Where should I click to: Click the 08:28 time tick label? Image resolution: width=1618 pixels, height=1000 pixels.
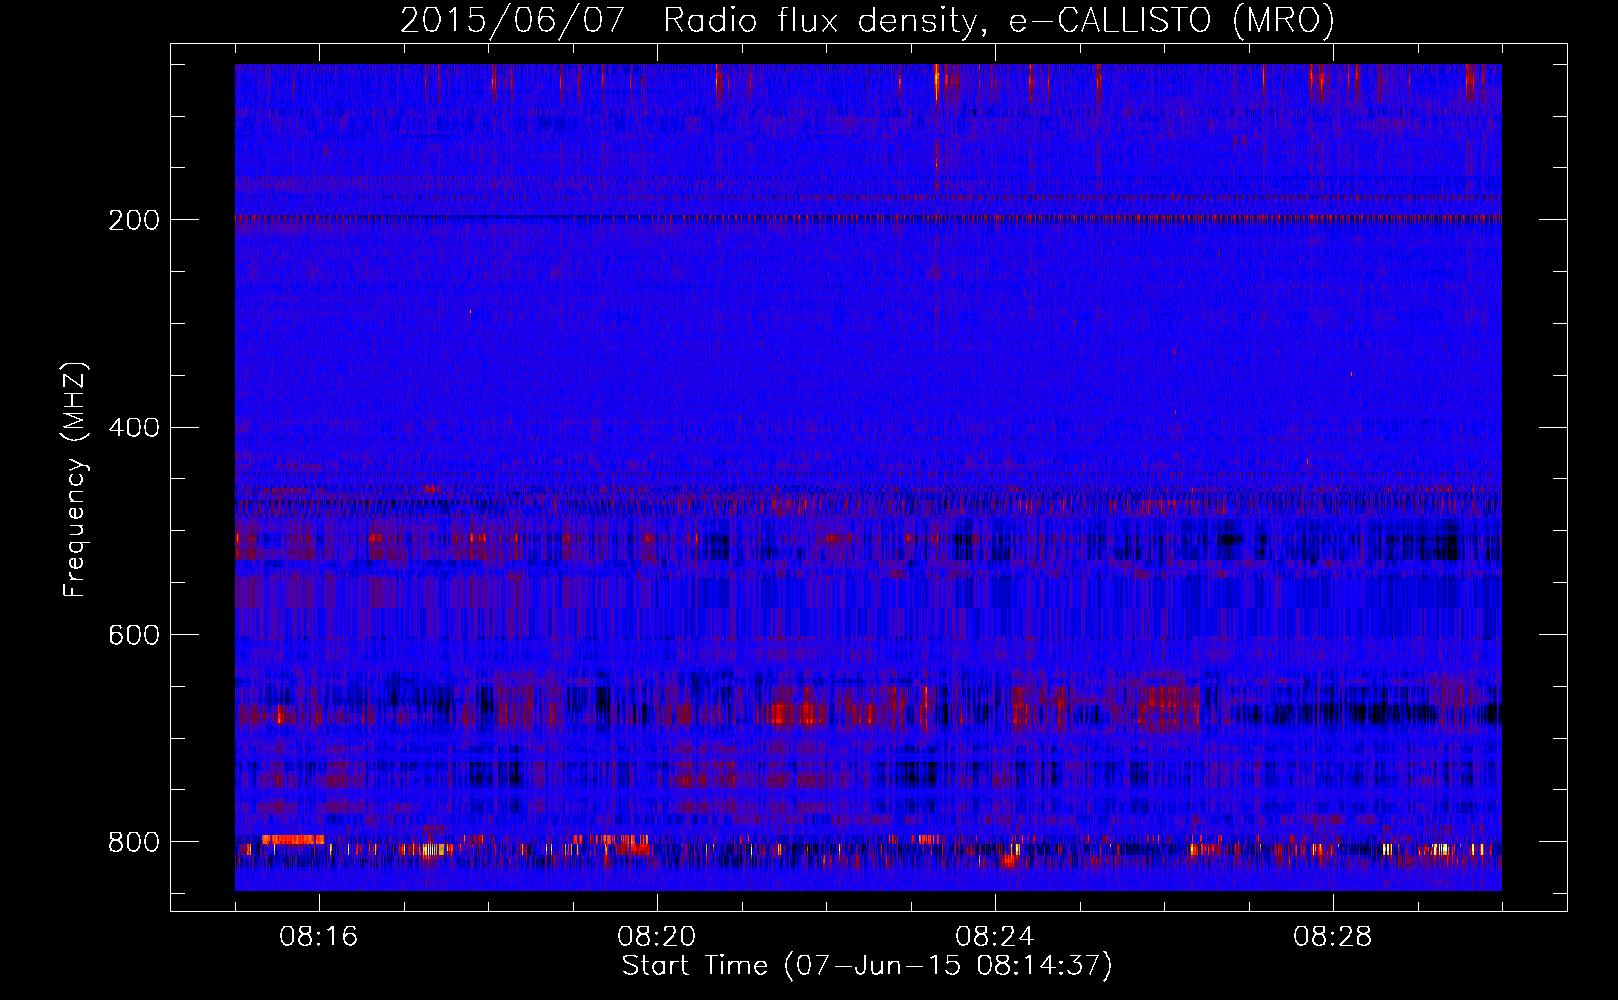point(1333,937)
